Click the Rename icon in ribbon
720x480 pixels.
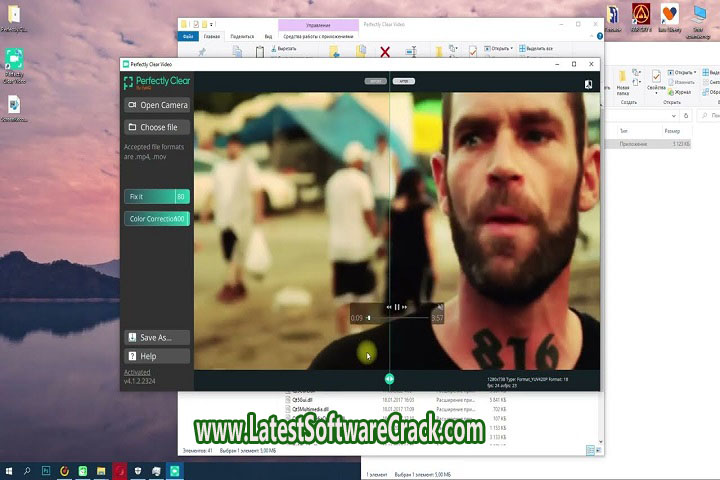click(411, 51)
